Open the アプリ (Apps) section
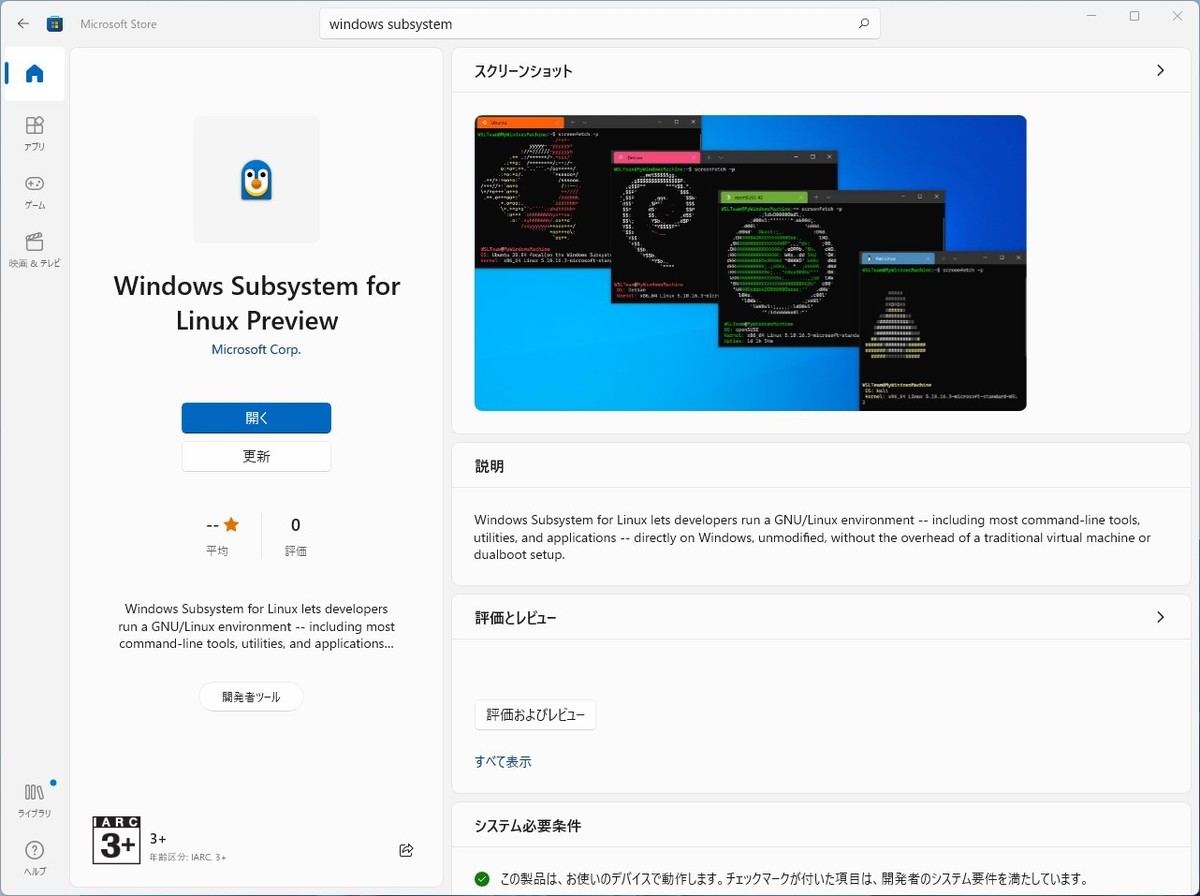Viewport: 1200px width, 896px height. (x=34, y=133)
